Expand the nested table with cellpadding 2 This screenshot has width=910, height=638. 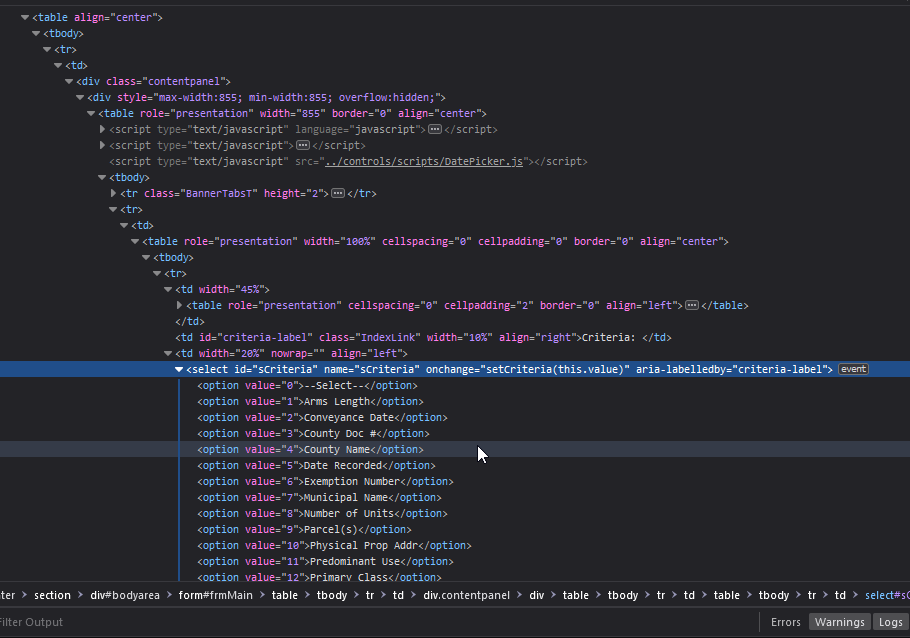coord(179,305)
